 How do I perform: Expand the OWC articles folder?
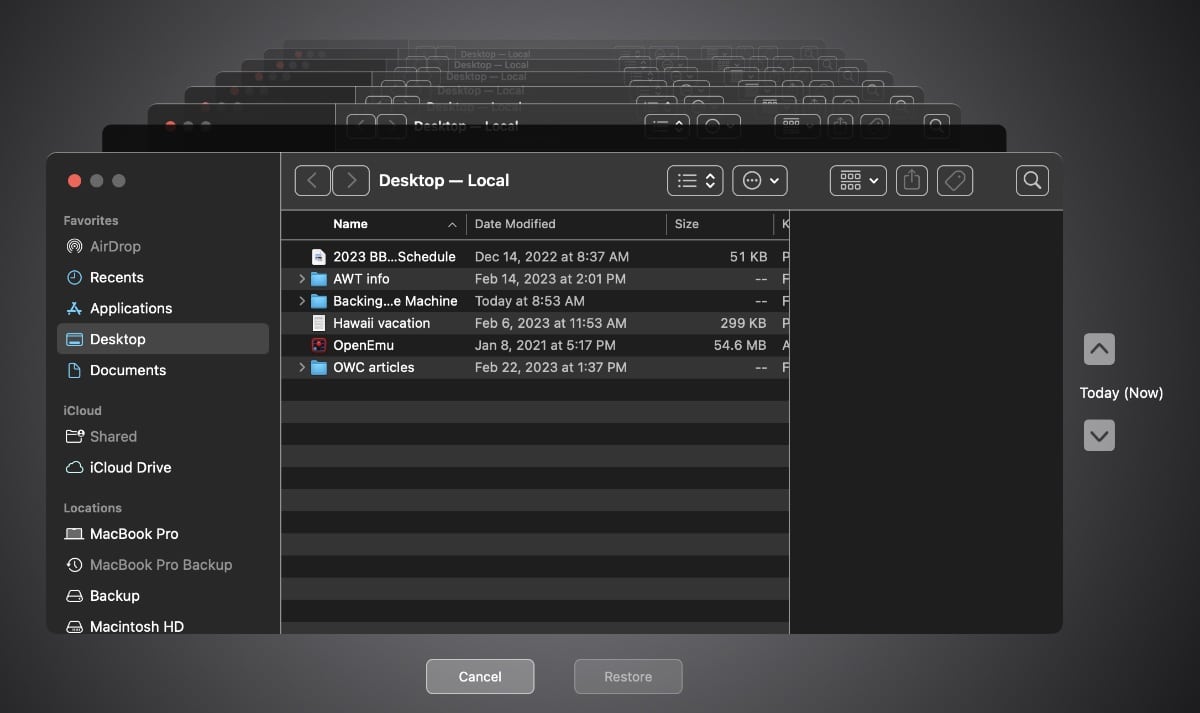(302, 368)
